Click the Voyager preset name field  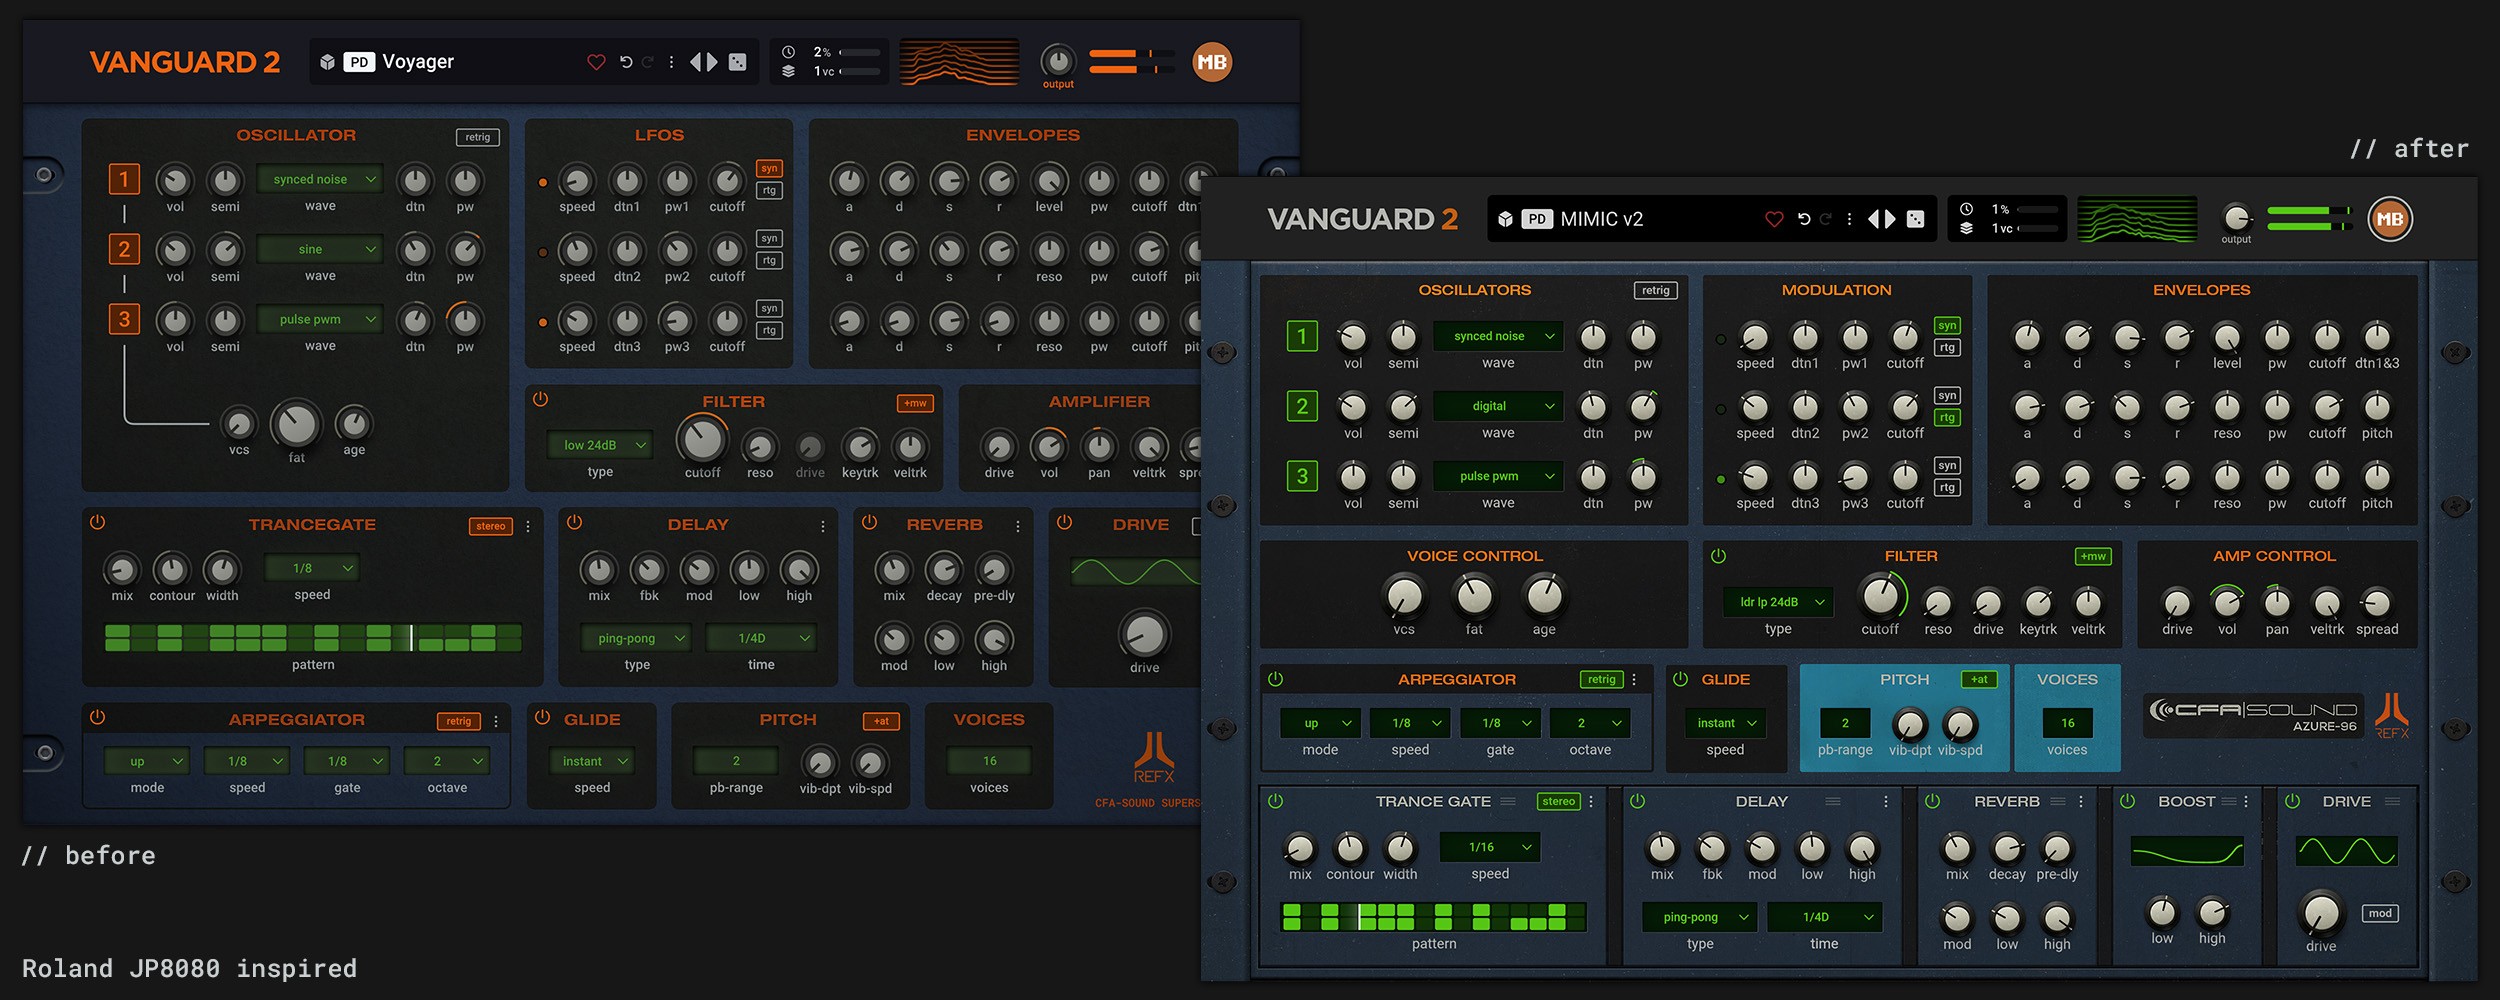coord(418,62)
